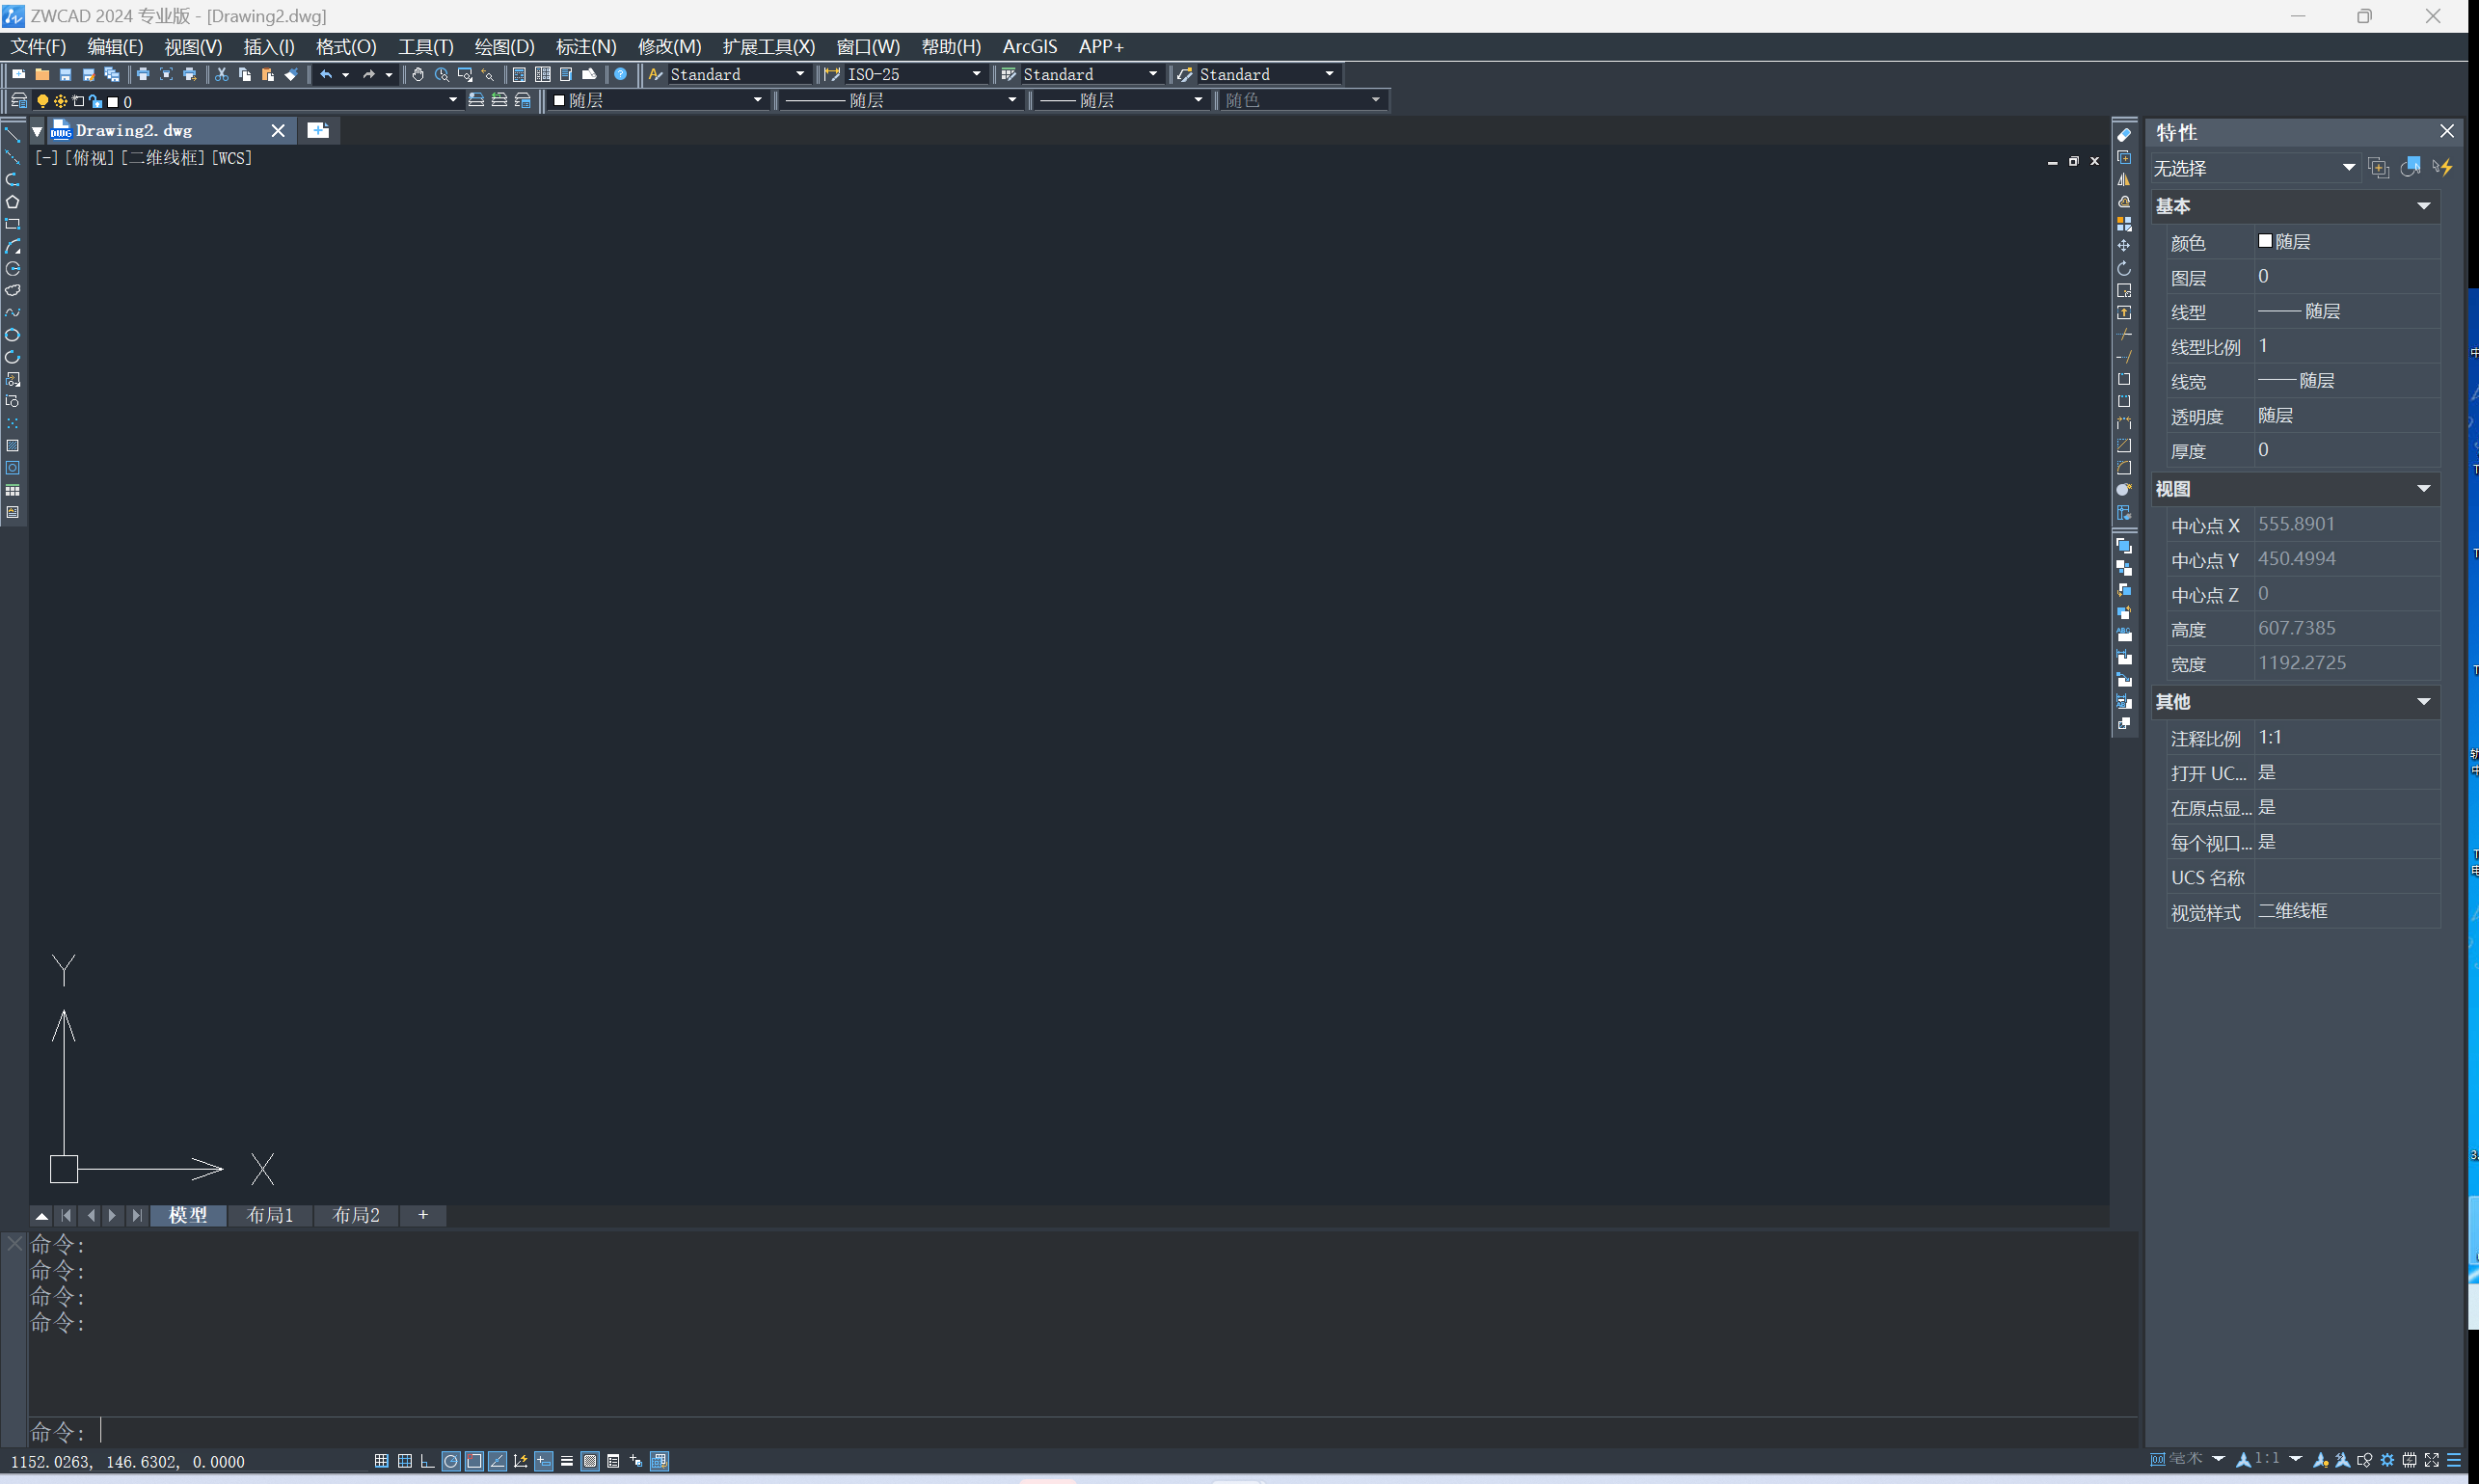Click the 注释比例 1:1 value field
2479x1484 pixels.
2347,738
